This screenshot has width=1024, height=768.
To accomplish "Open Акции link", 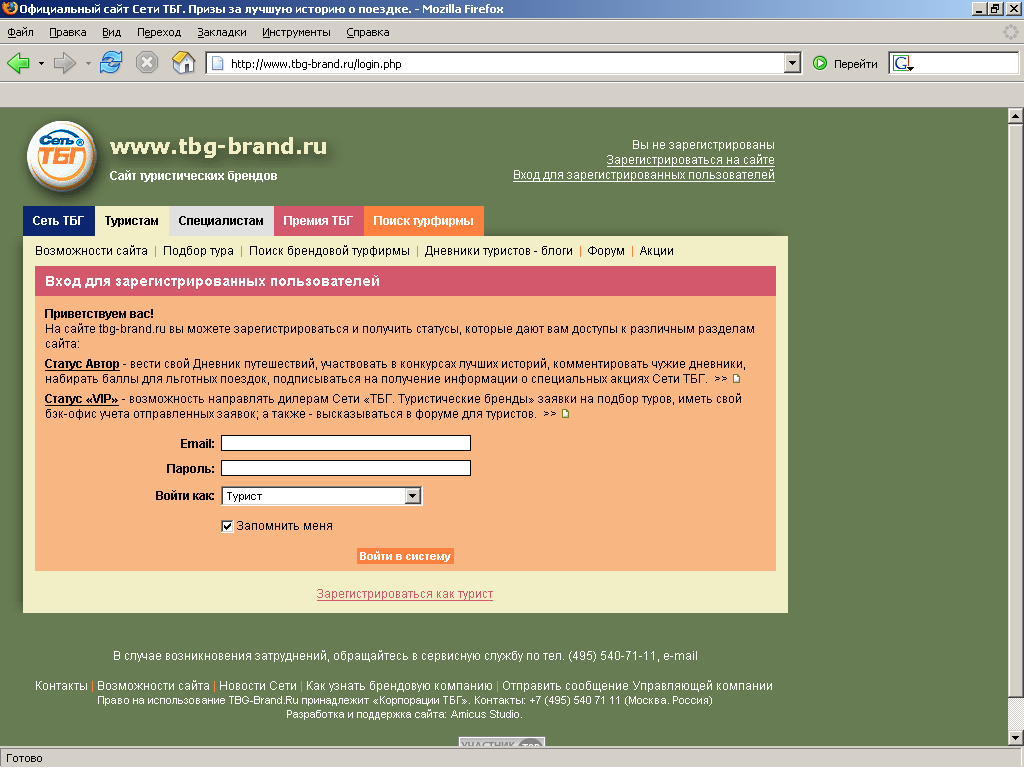I will [656, 251].
